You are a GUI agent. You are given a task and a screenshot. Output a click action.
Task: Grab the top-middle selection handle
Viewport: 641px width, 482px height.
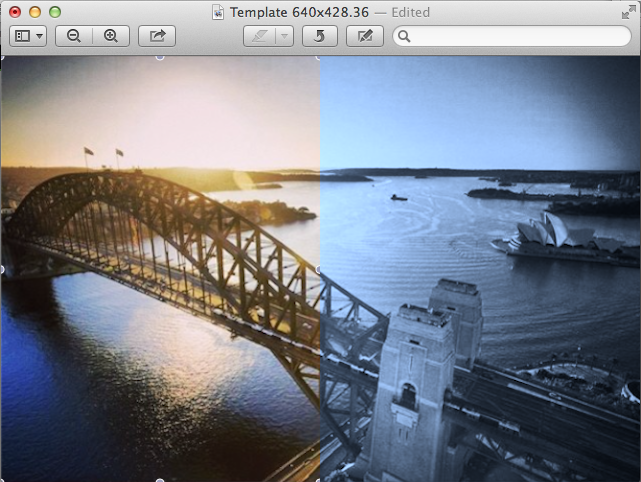160,58
